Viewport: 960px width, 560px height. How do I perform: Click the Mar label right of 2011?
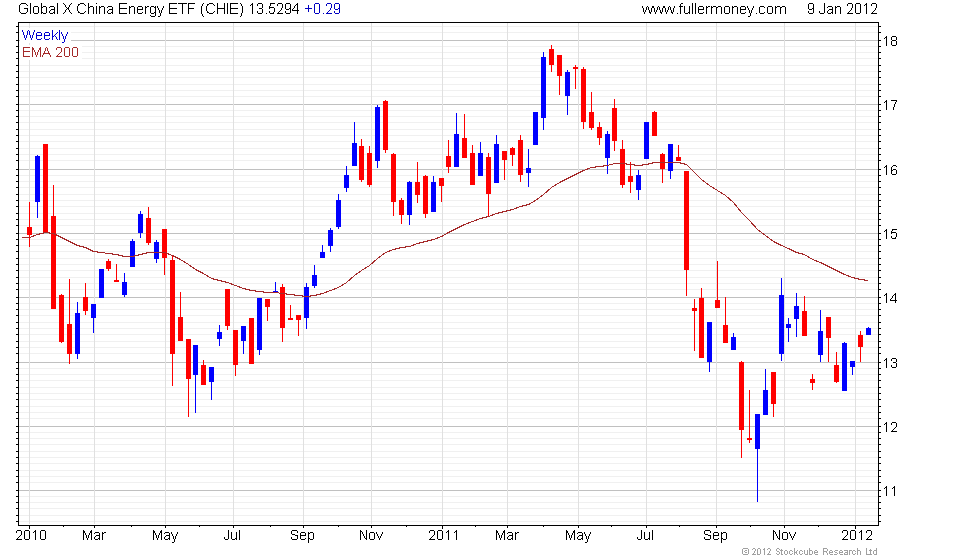(x=507, y=536)
